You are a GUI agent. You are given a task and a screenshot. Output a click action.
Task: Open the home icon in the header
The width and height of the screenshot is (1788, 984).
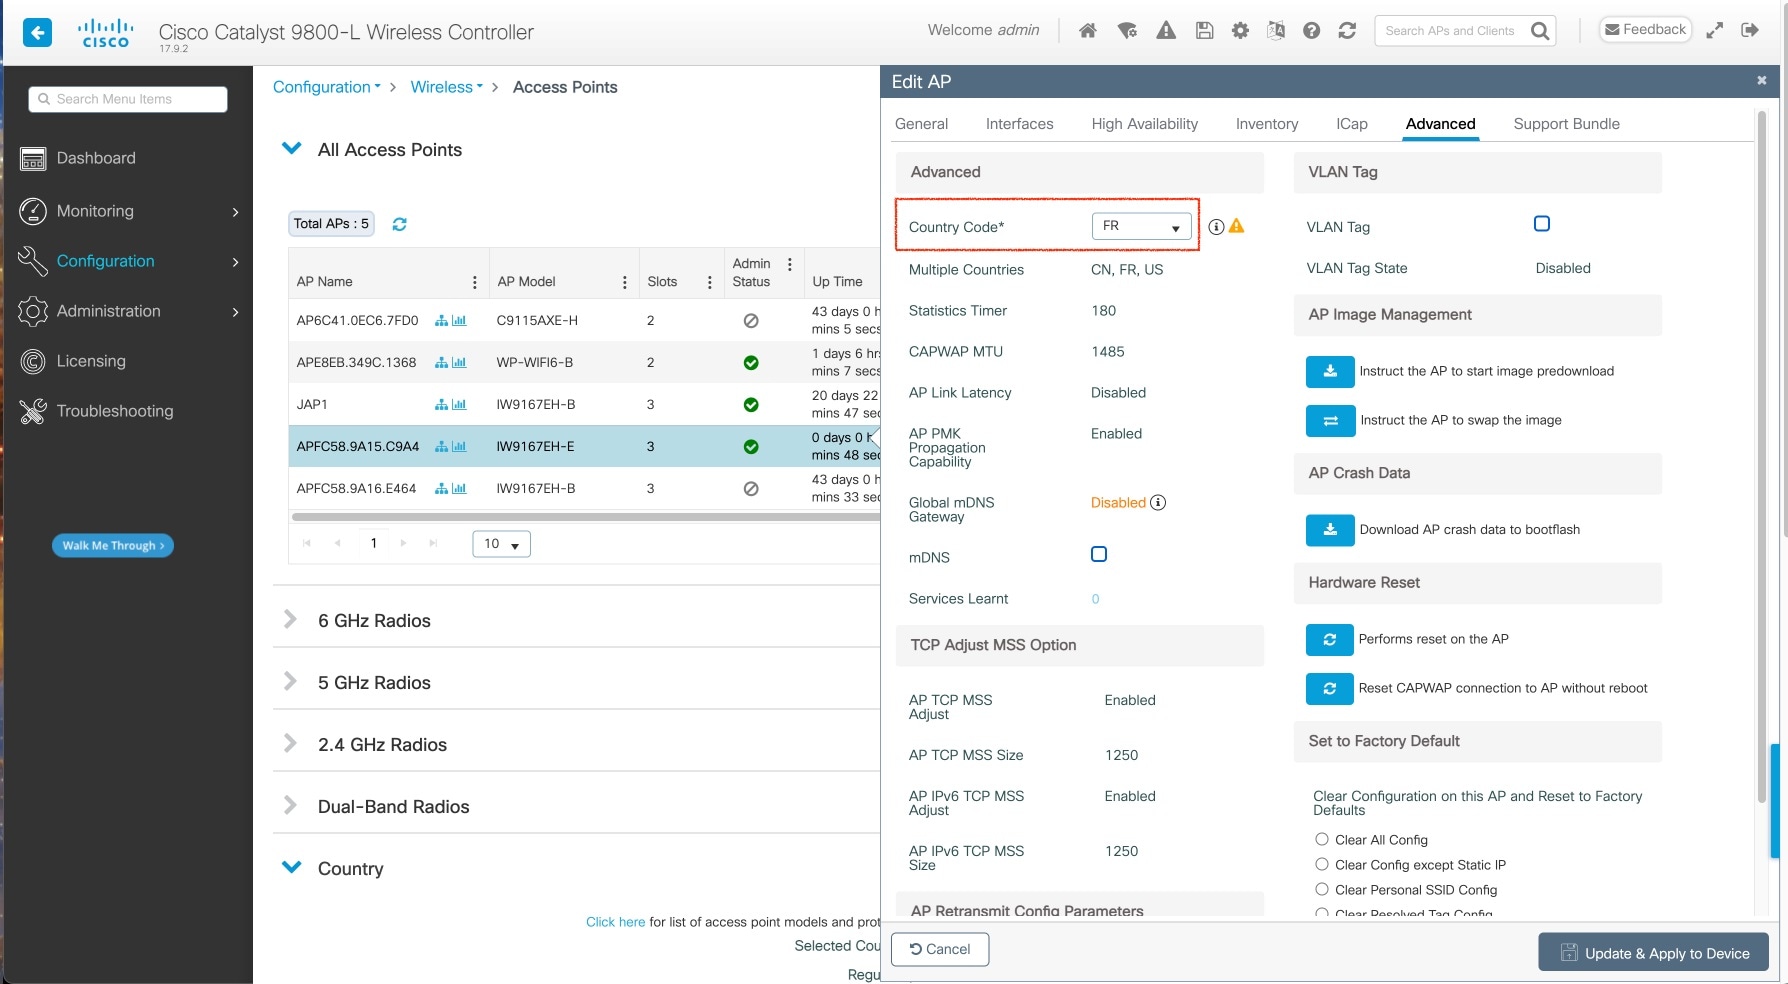1088,31
